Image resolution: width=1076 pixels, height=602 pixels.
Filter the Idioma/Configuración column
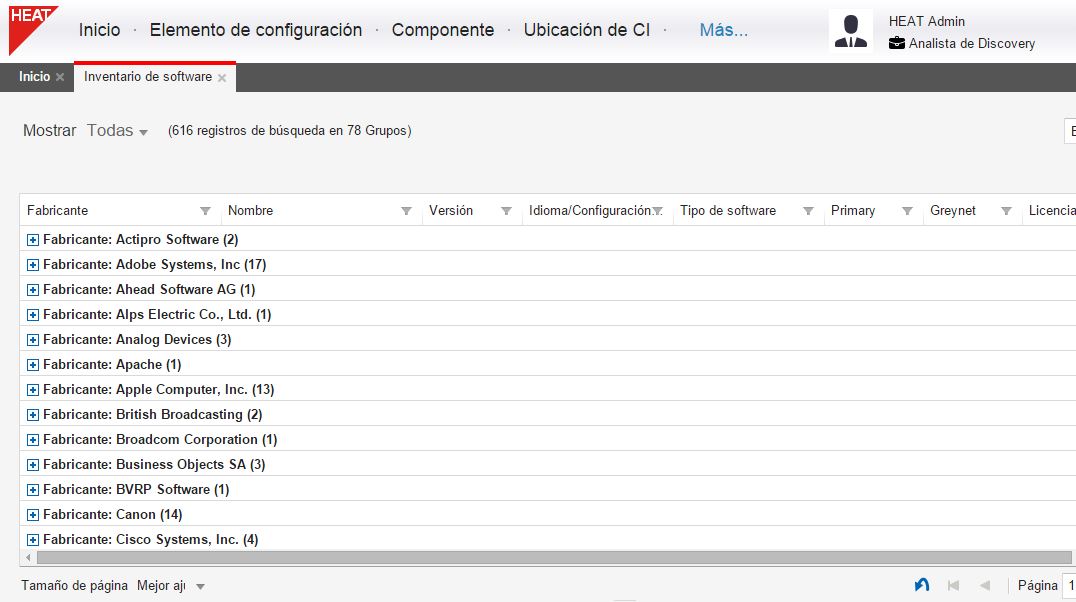(x=657, y=211)
